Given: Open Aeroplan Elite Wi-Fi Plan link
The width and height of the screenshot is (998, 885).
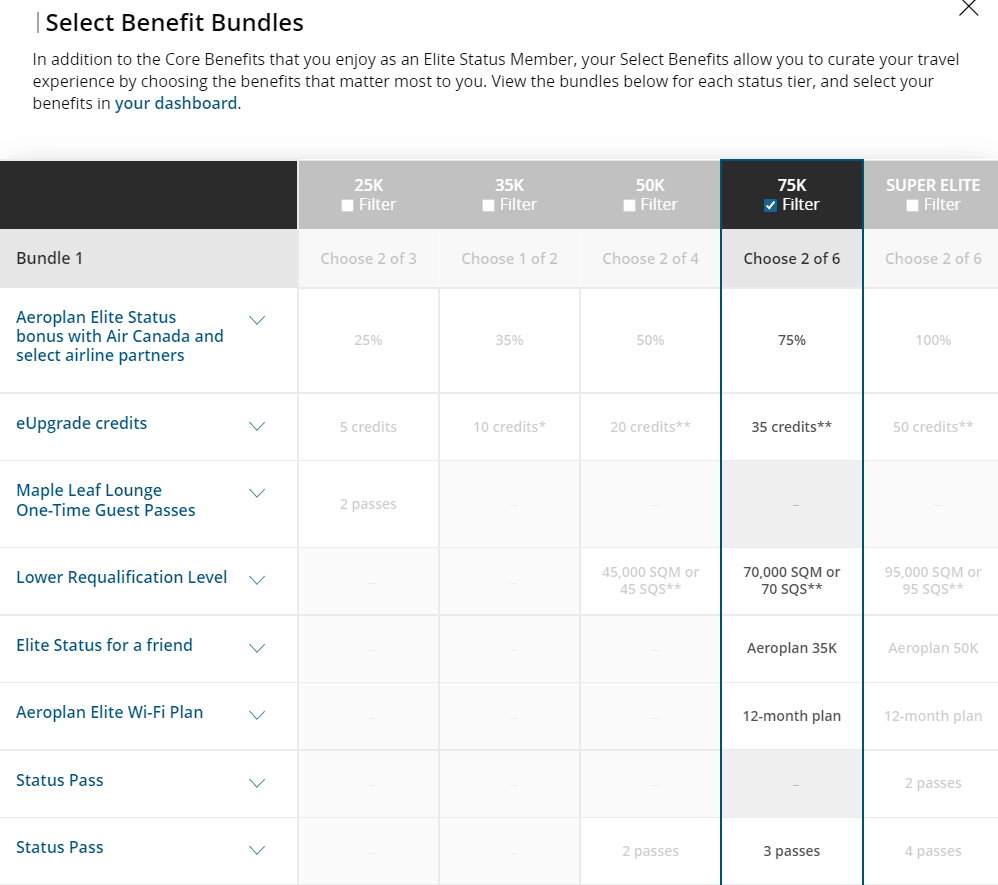Looking at the screenshot, I should point(109,712).
